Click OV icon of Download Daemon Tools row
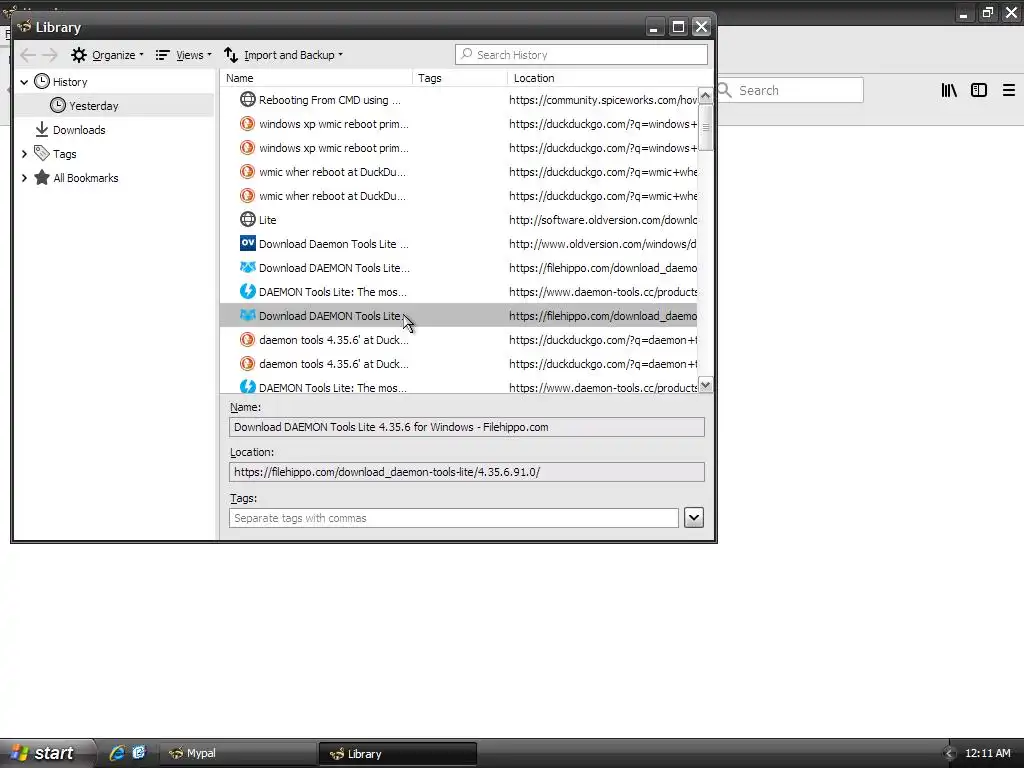The image size is (1024, 768). click(x=248, y=244)
